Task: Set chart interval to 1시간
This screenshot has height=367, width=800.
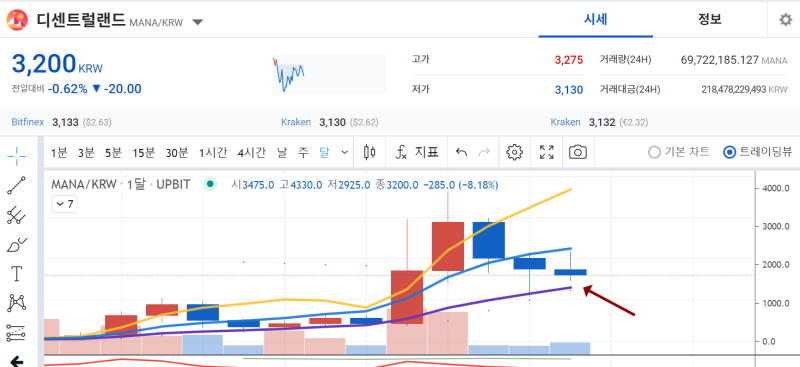Action: [213, 153]
